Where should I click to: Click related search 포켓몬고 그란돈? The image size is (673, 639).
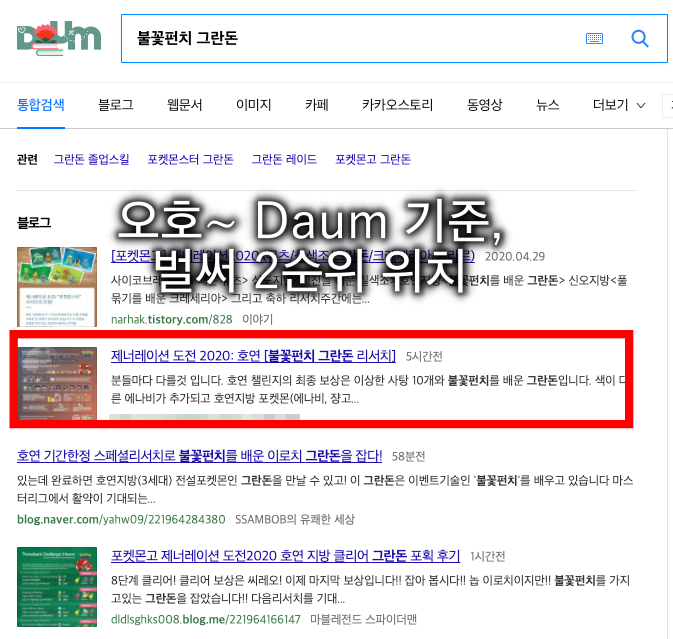tap(373, 159)
